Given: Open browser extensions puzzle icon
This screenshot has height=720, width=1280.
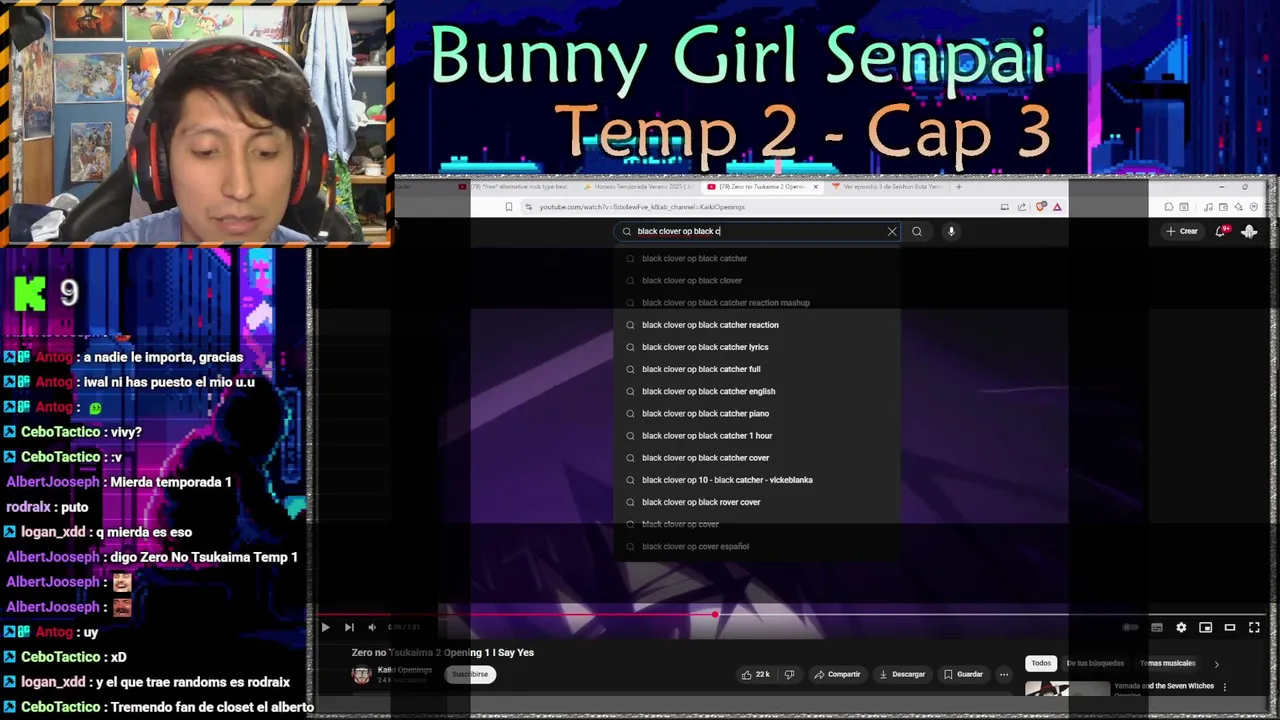Looking at the screenshot, I should [x=1168, y=207].
